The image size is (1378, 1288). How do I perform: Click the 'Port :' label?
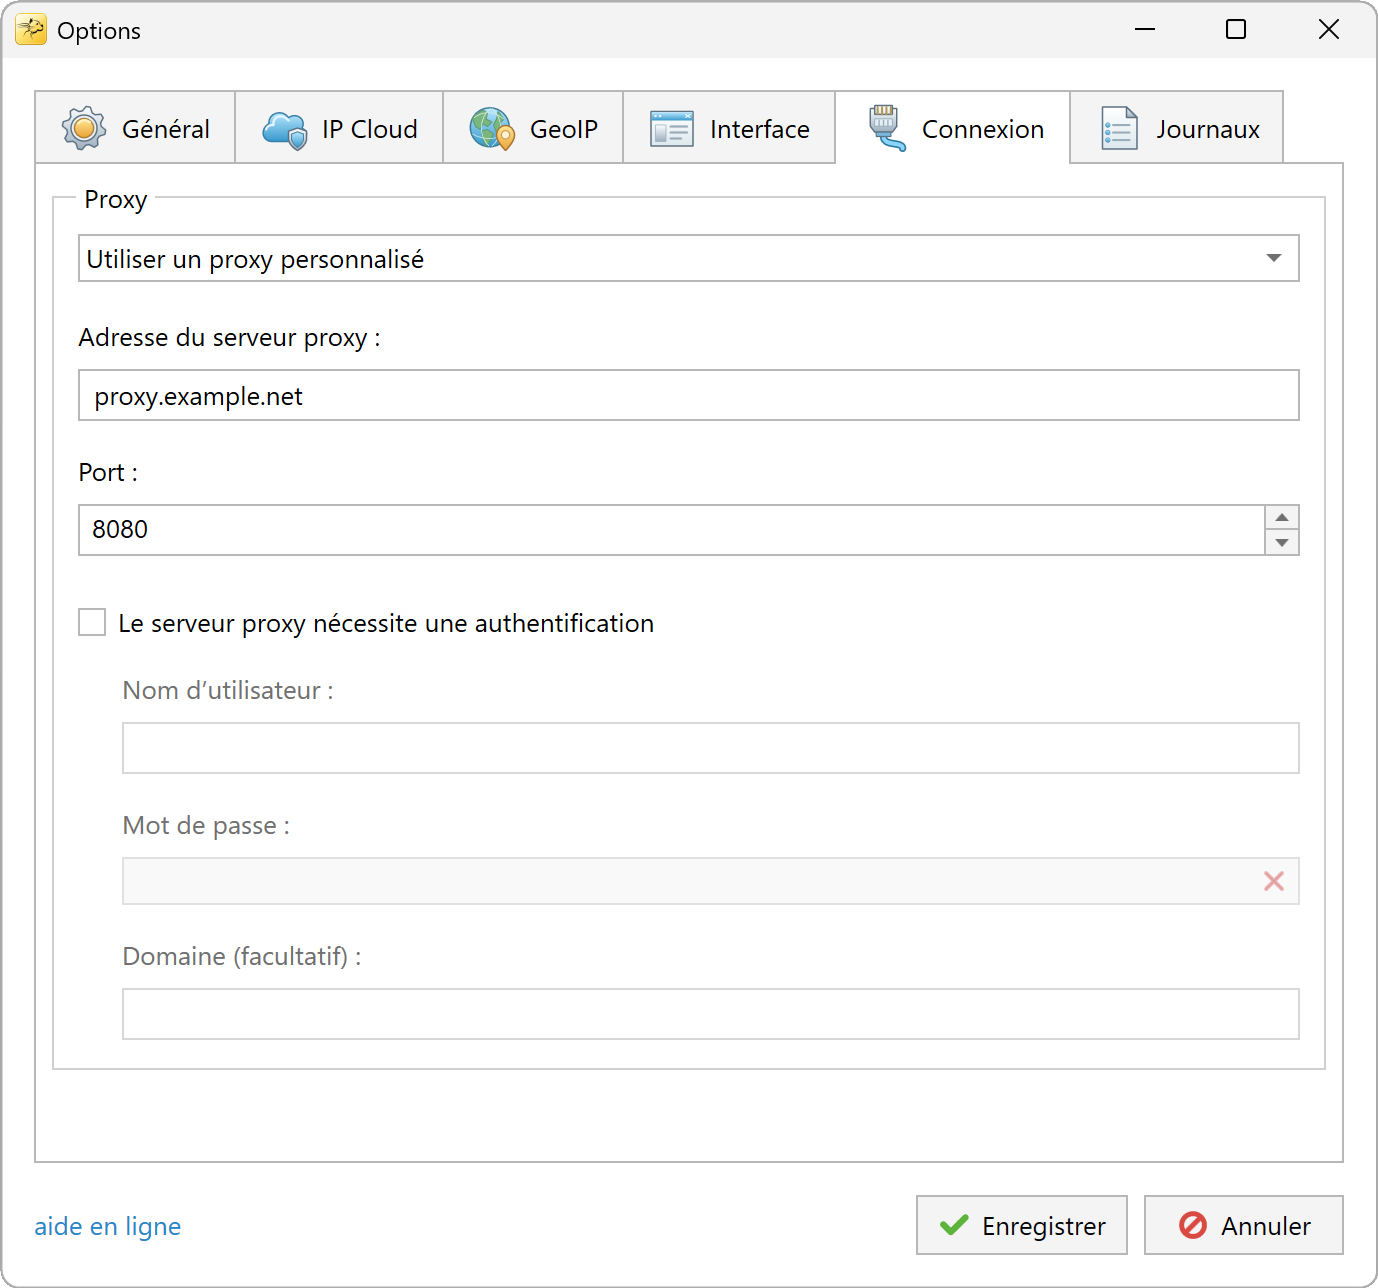(109, 472)
